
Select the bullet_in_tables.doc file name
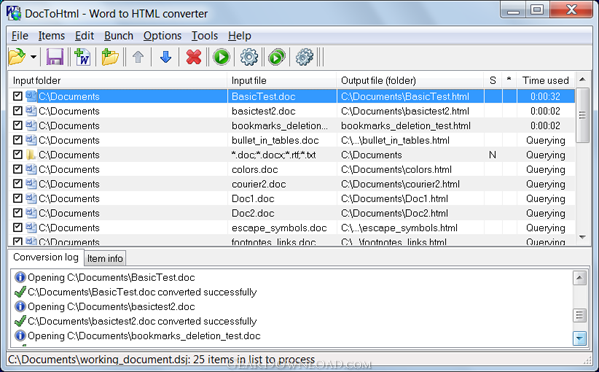tap(275, 140)
